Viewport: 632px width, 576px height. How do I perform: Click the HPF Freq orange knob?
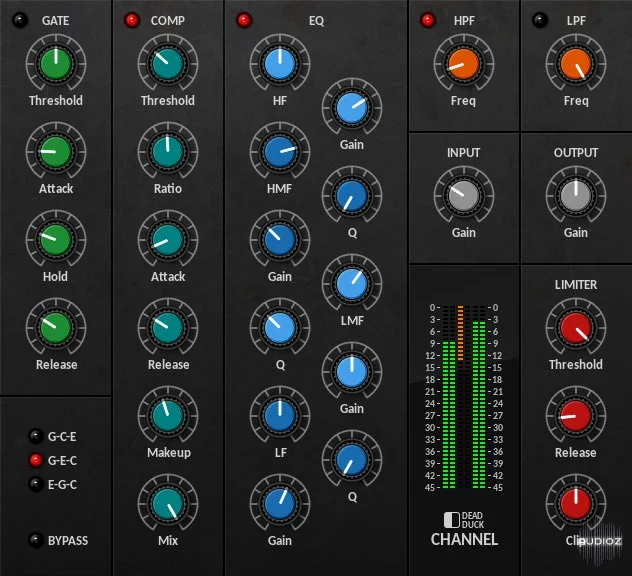pos(464,64)
